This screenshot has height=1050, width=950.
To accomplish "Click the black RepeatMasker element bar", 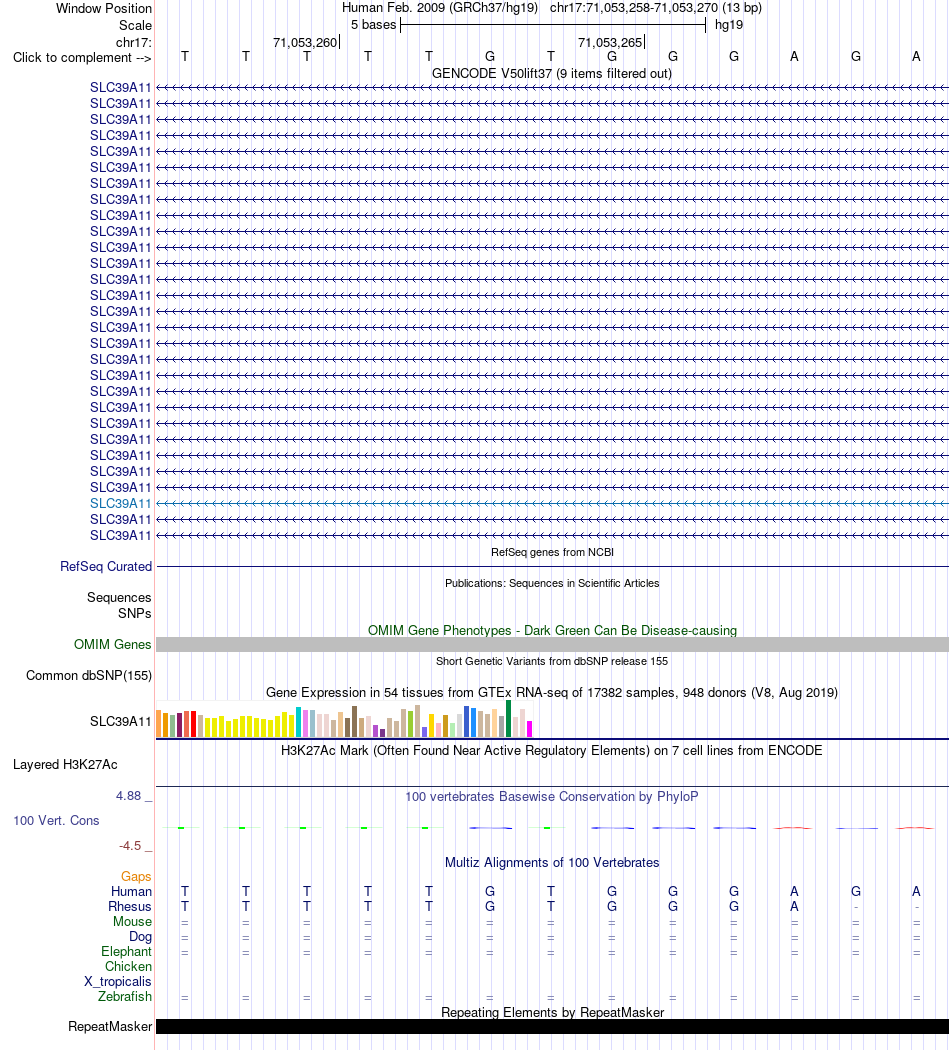I will (x=552, y=1027).
